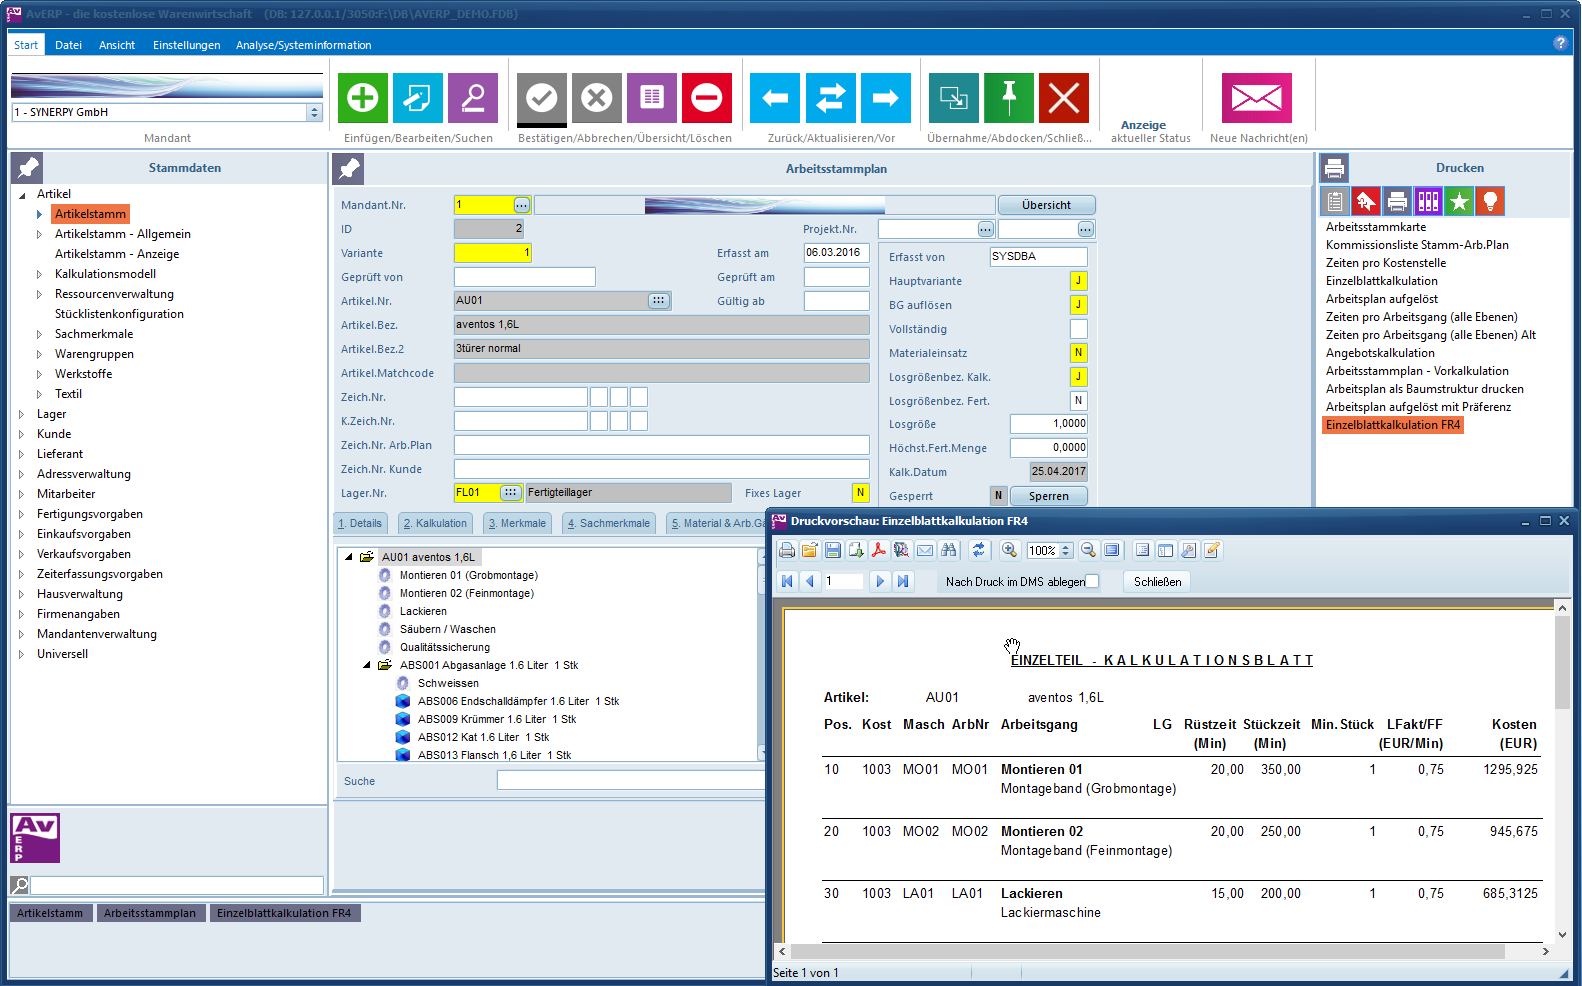Click the Aktualisieren refresh arrows icon
This screenshot has width=1582, height=986.
pyautogui.click(x=830, y=98)
